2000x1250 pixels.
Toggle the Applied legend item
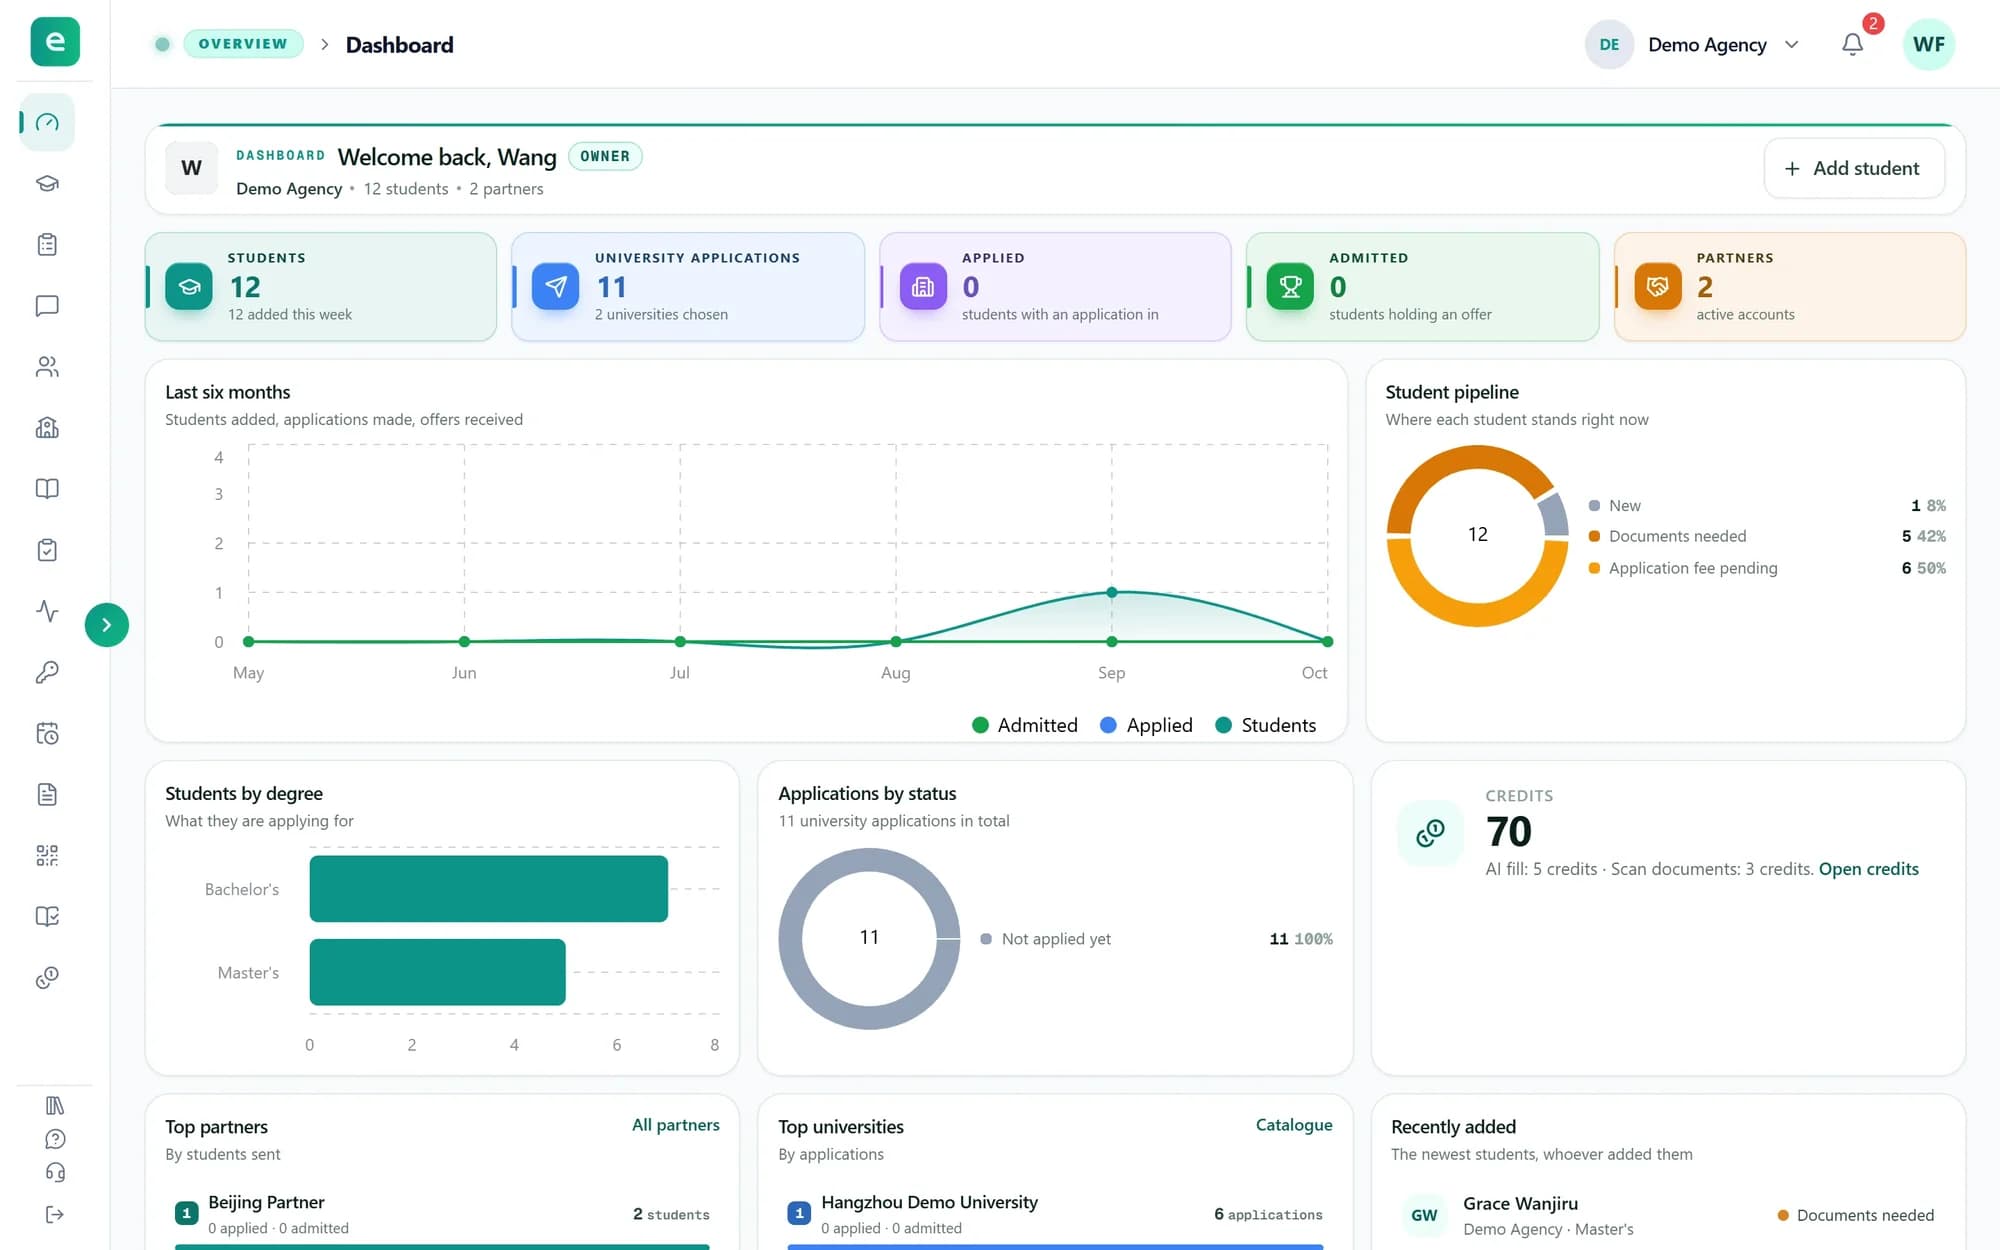(1146, 725)
